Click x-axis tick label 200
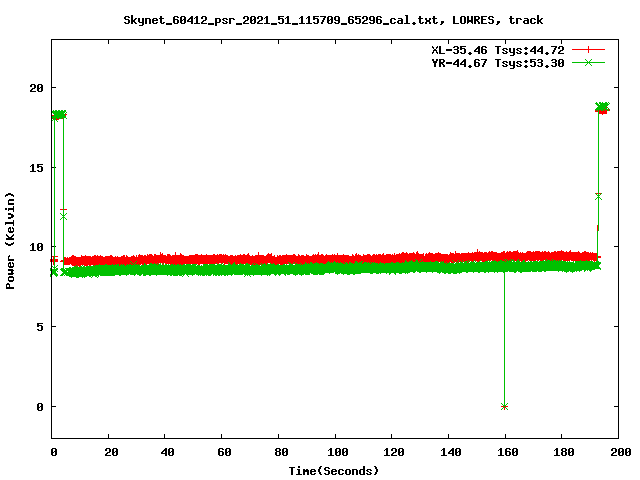 click(x=621, y=452)
